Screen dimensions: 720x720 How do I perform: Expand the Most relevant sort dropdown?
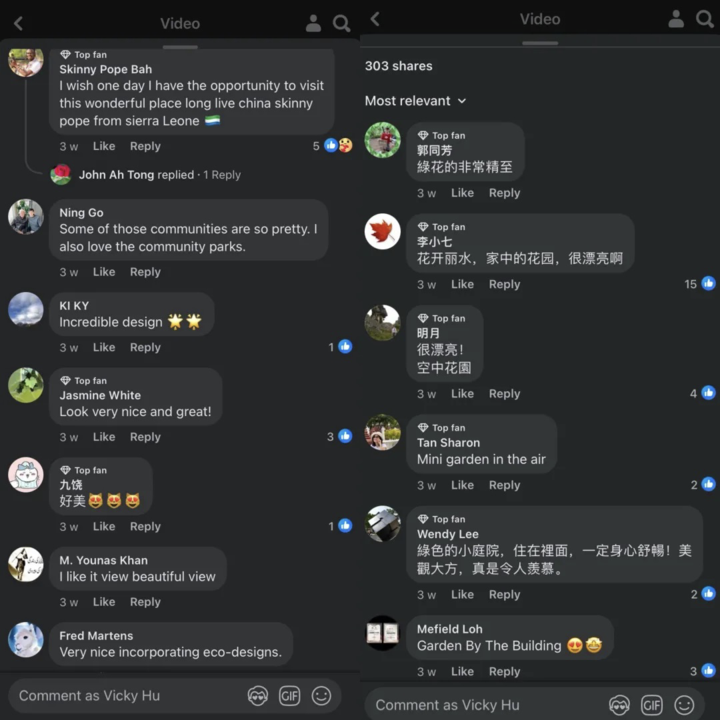coord(416,101)
